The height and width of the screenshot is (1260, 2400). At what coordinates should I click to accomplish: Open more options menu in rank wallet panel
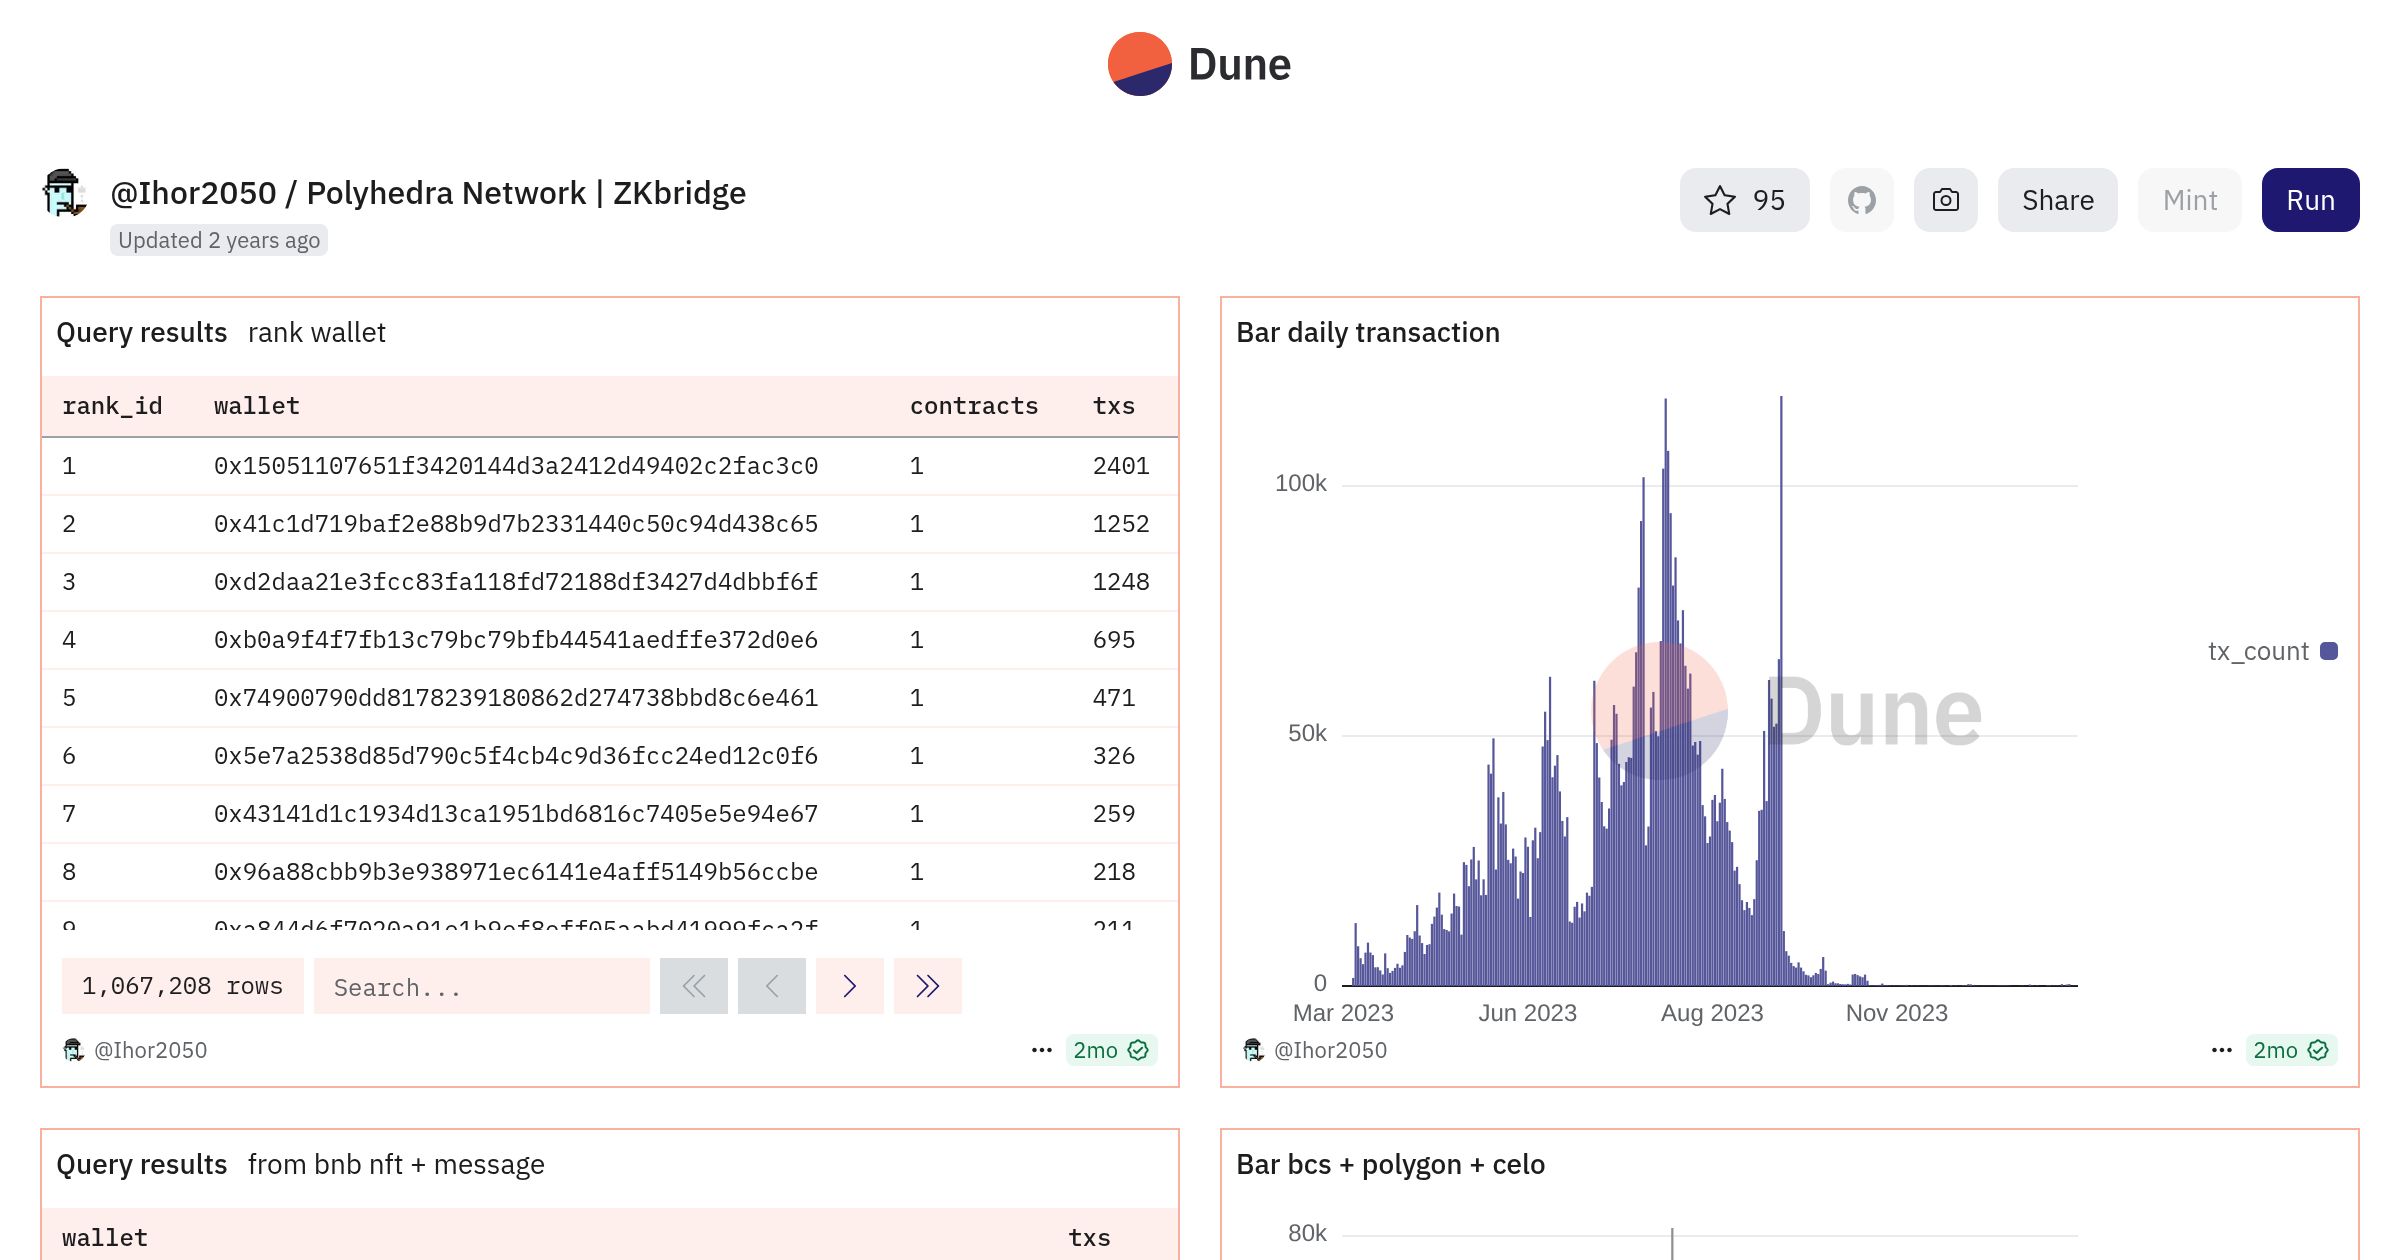[1041, 1050]
